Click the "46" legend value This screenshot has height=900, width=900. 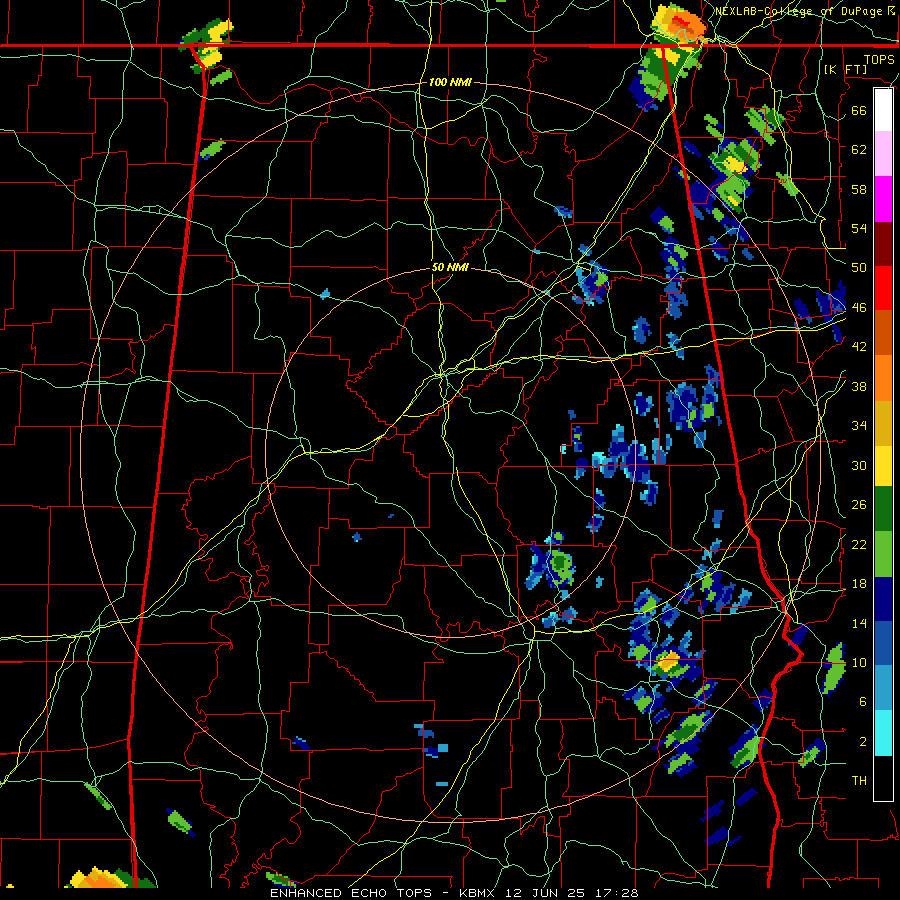click(x=859, y=308)
